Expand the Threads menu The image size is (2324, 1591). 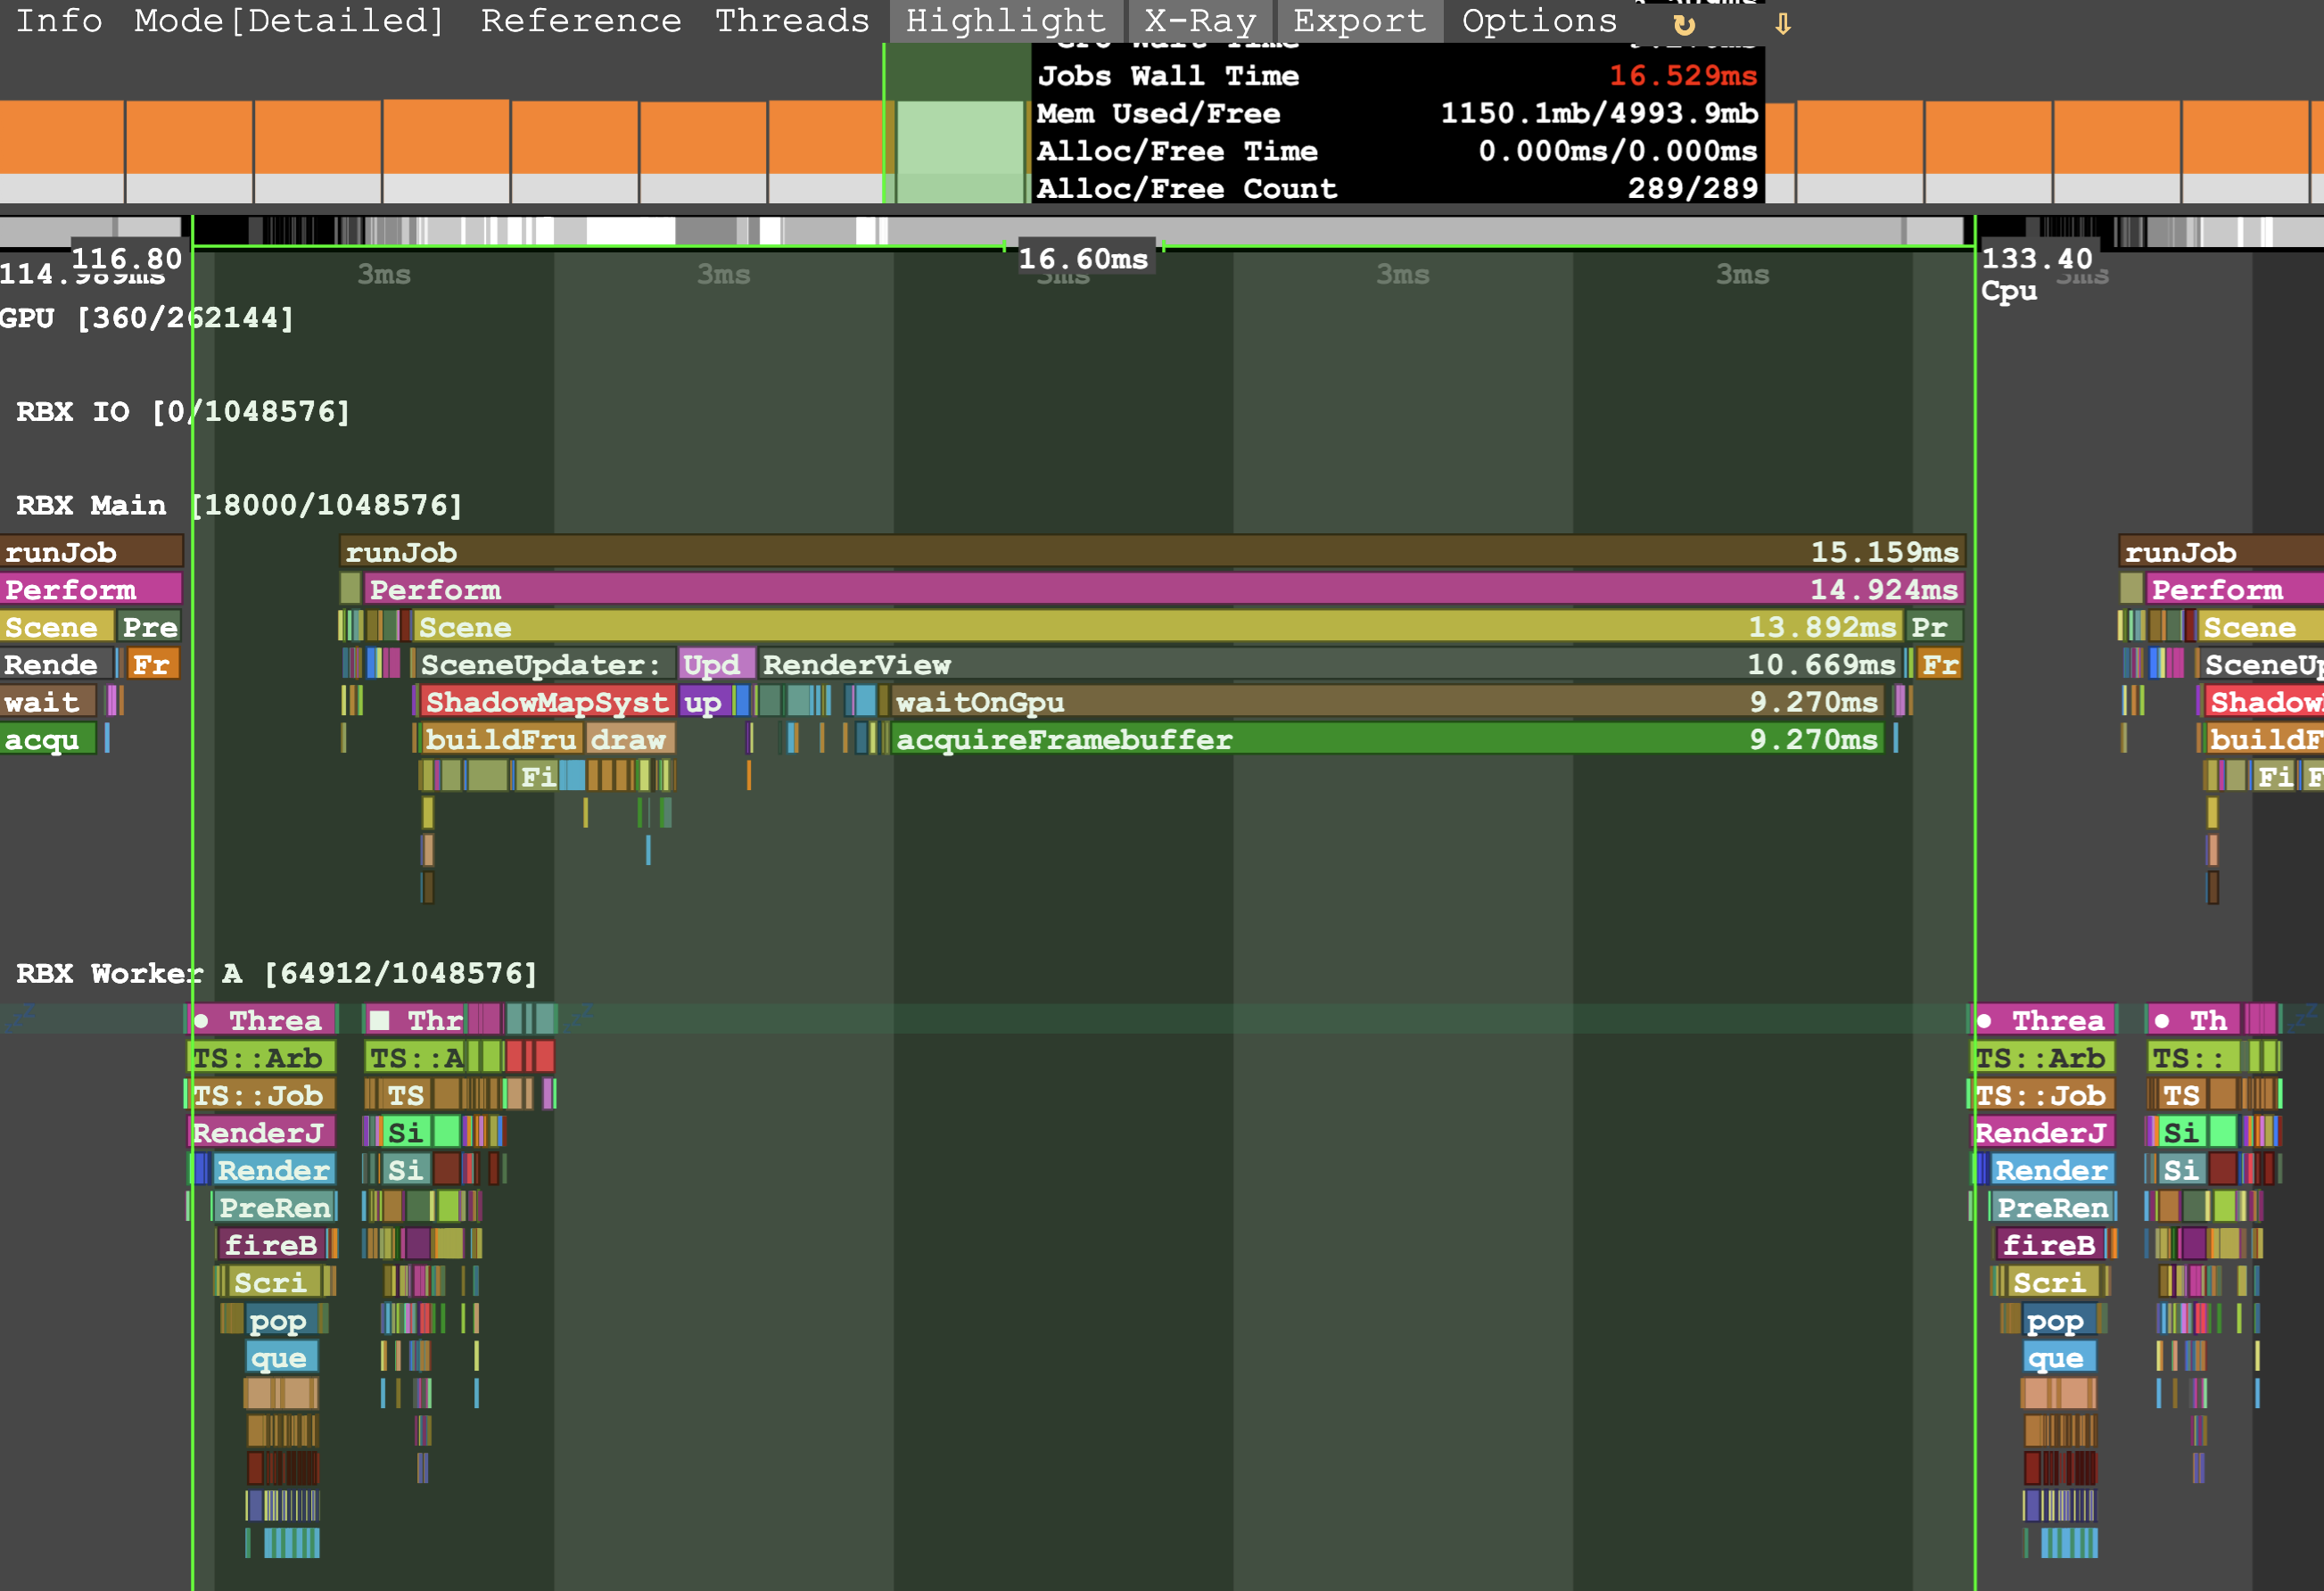pos(792,21)
